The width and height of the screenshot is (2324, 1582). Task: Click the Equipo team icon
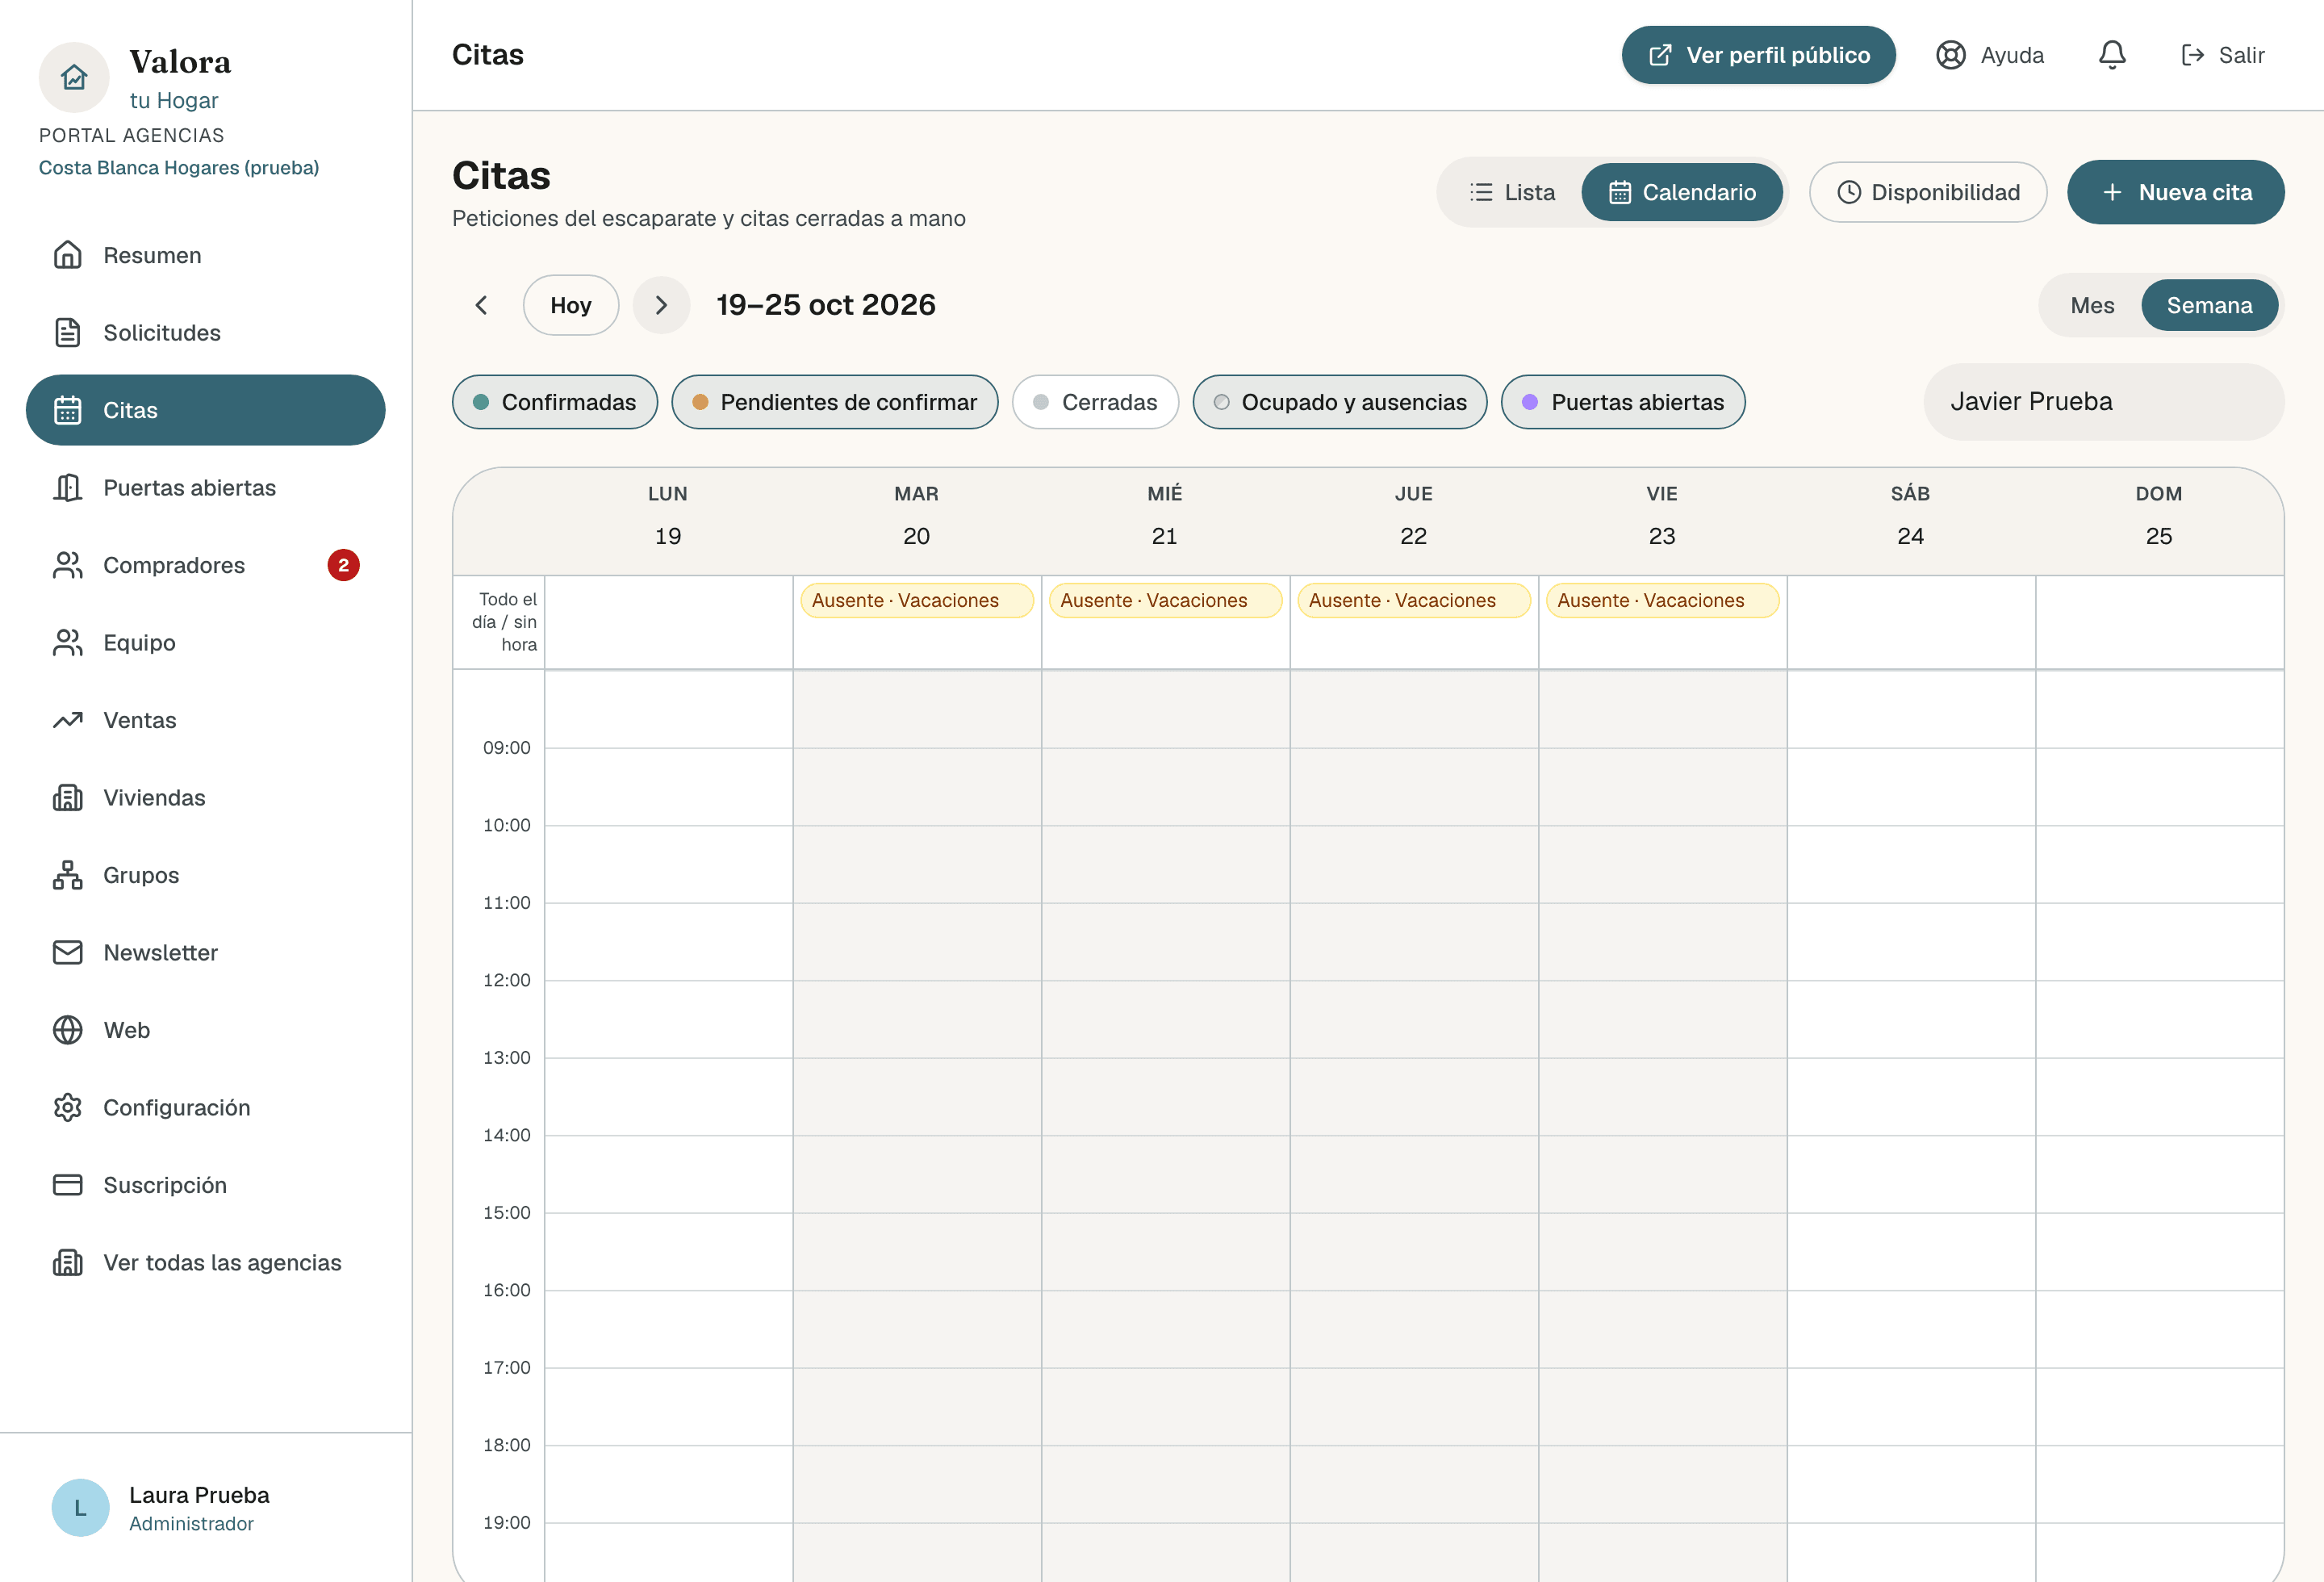coord(67,642)
